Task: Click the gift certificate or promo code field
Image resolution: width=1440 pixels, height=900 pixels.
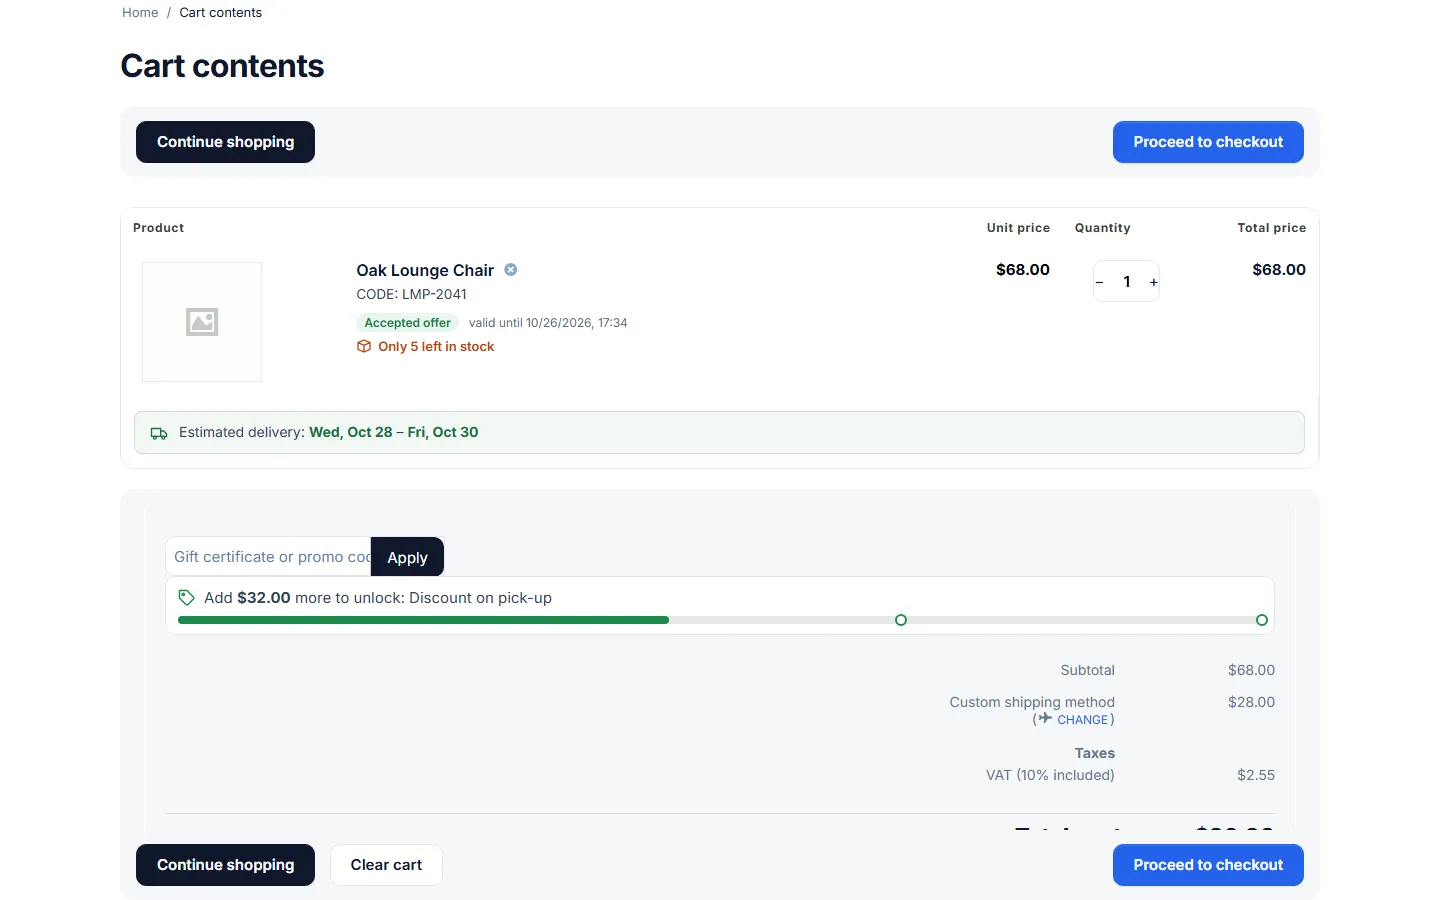Action: coord(268,557)
